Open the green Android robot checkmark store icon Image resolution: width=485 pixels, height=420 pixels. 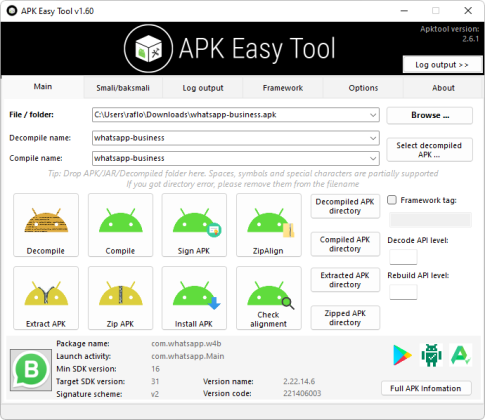tap(431, 355)
